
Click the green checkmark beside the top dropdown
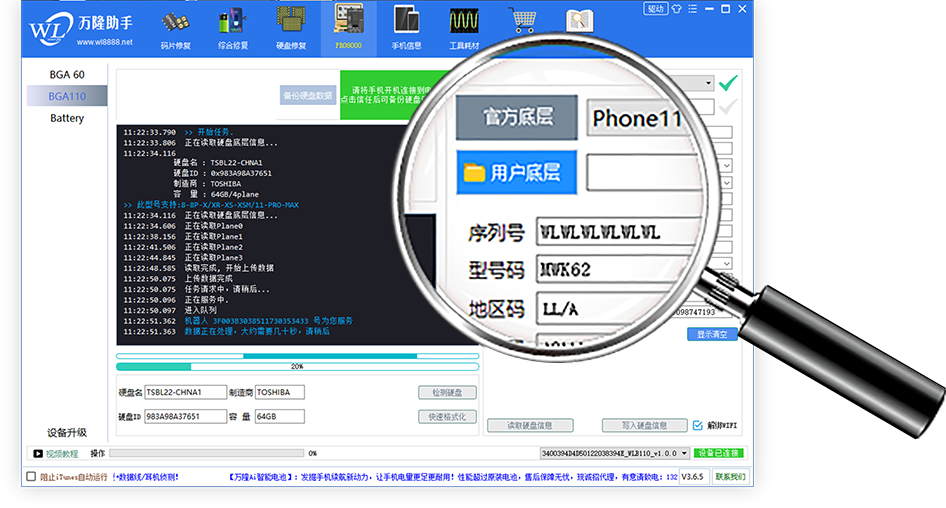click(728, 83)
